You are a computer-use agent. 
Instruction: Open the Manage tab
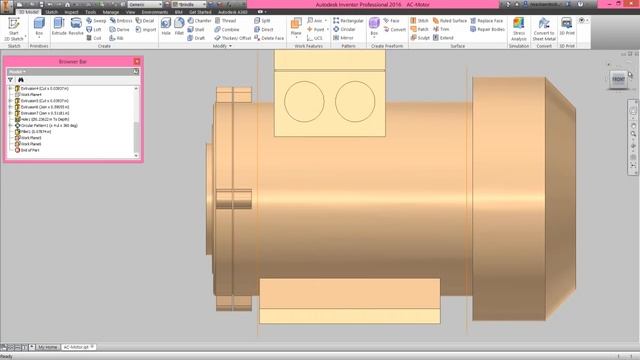tap(111, 12)
